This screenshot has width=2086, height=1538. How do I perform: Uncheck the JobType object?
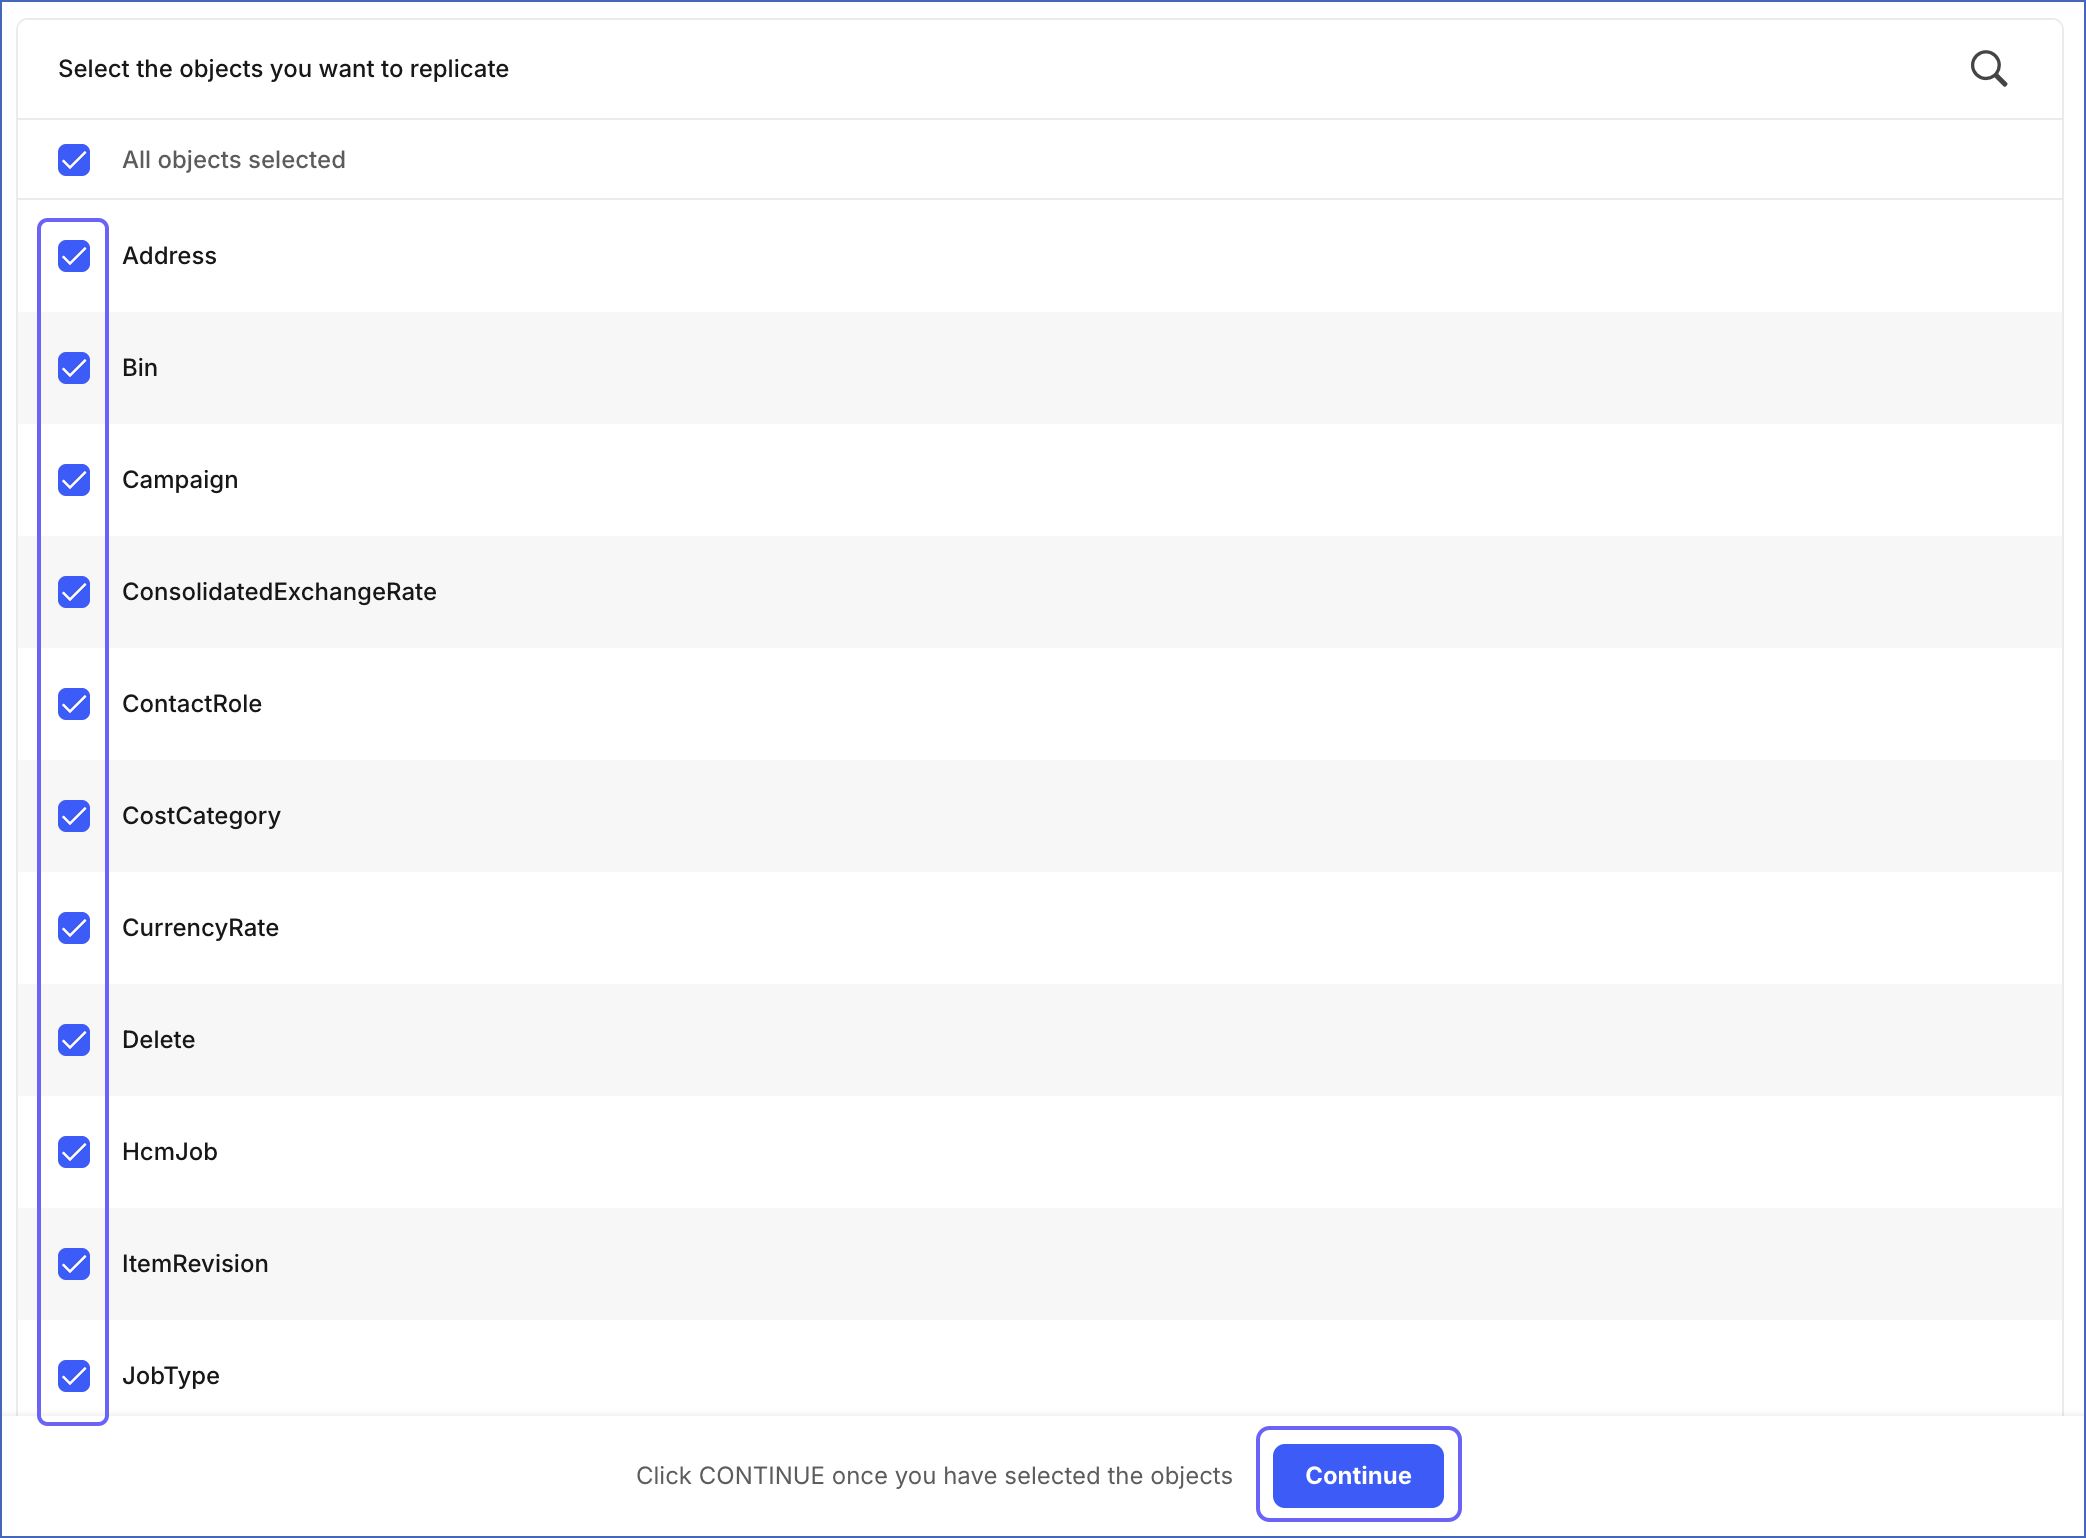[x=73, y=1377]
